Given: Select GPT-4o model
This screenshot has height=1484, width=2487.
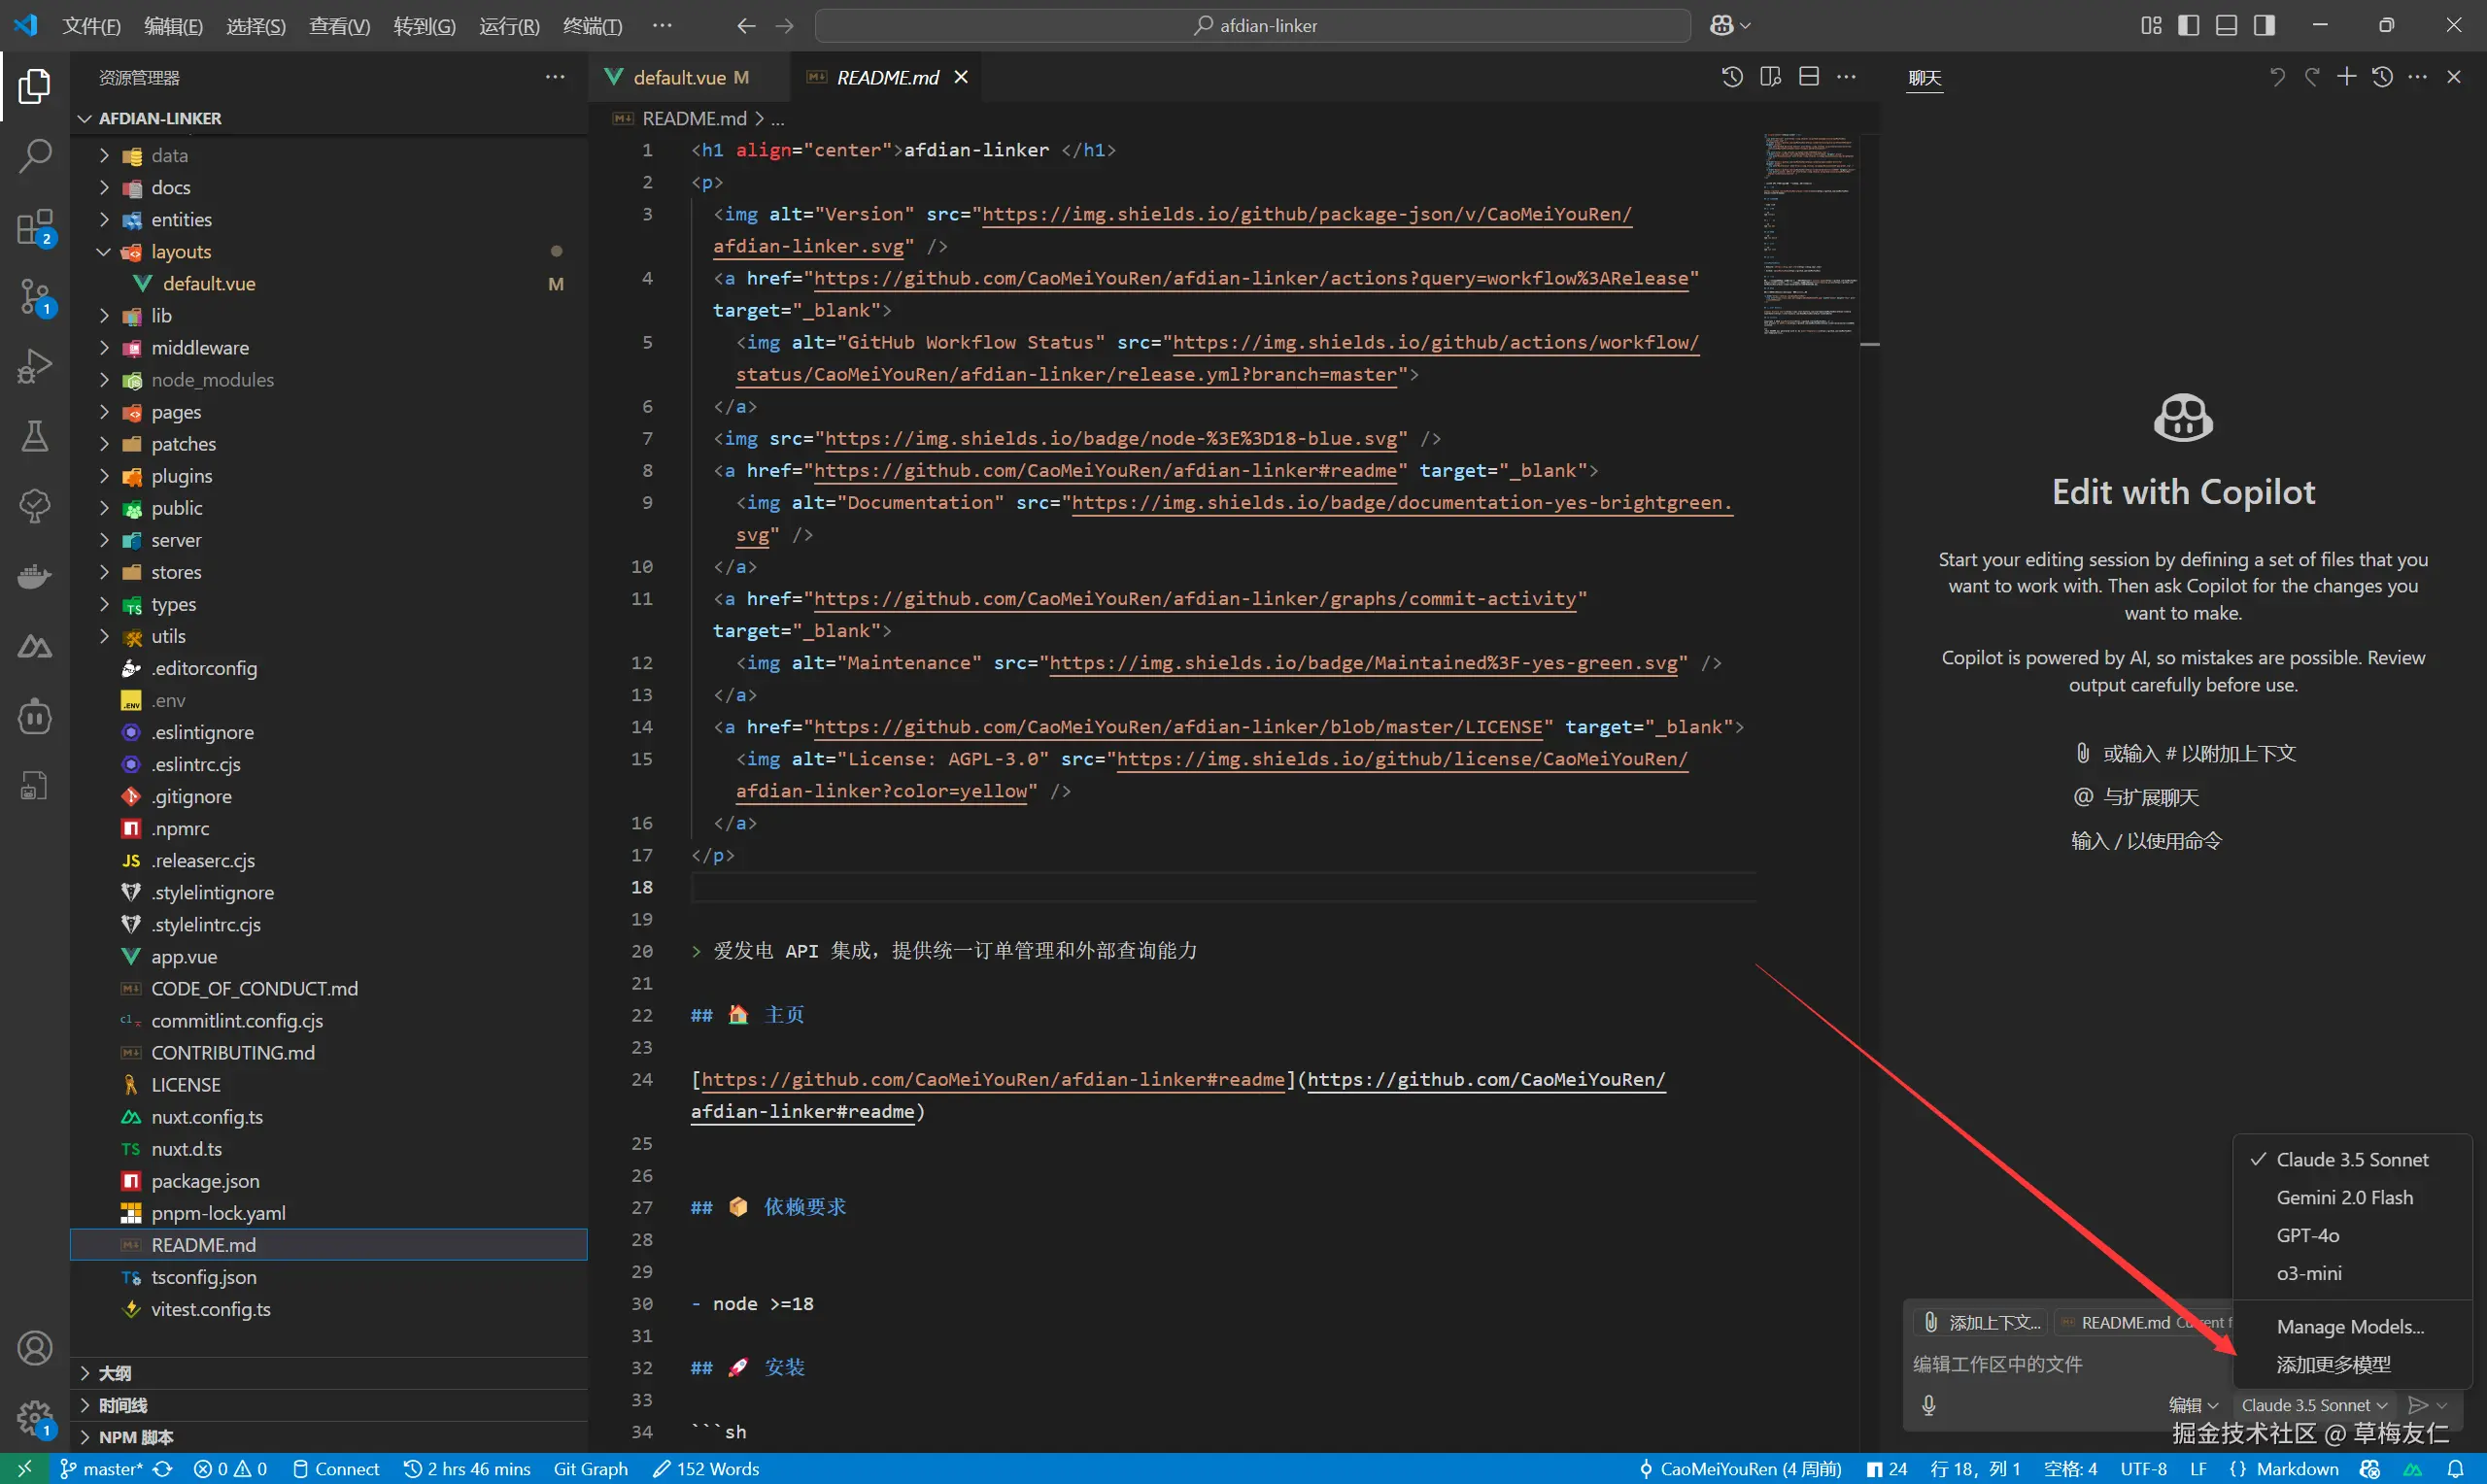Looking at the screenshot, I should (2352, 1236).
